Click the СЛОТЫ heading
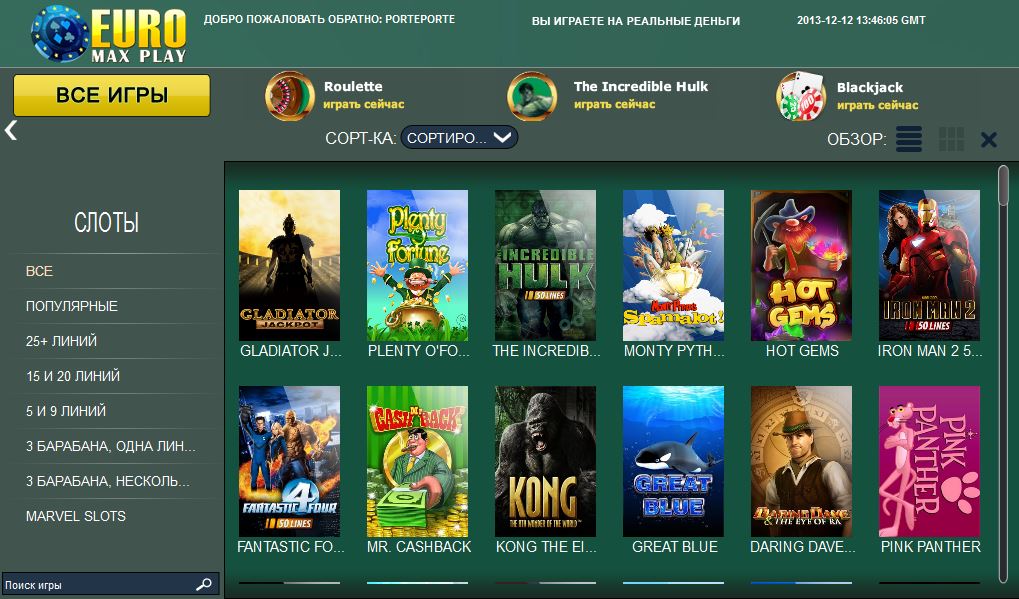Image resolution: width=1019 pixels, height=599 pixels. pyautogui.click(x=107, y=223)
